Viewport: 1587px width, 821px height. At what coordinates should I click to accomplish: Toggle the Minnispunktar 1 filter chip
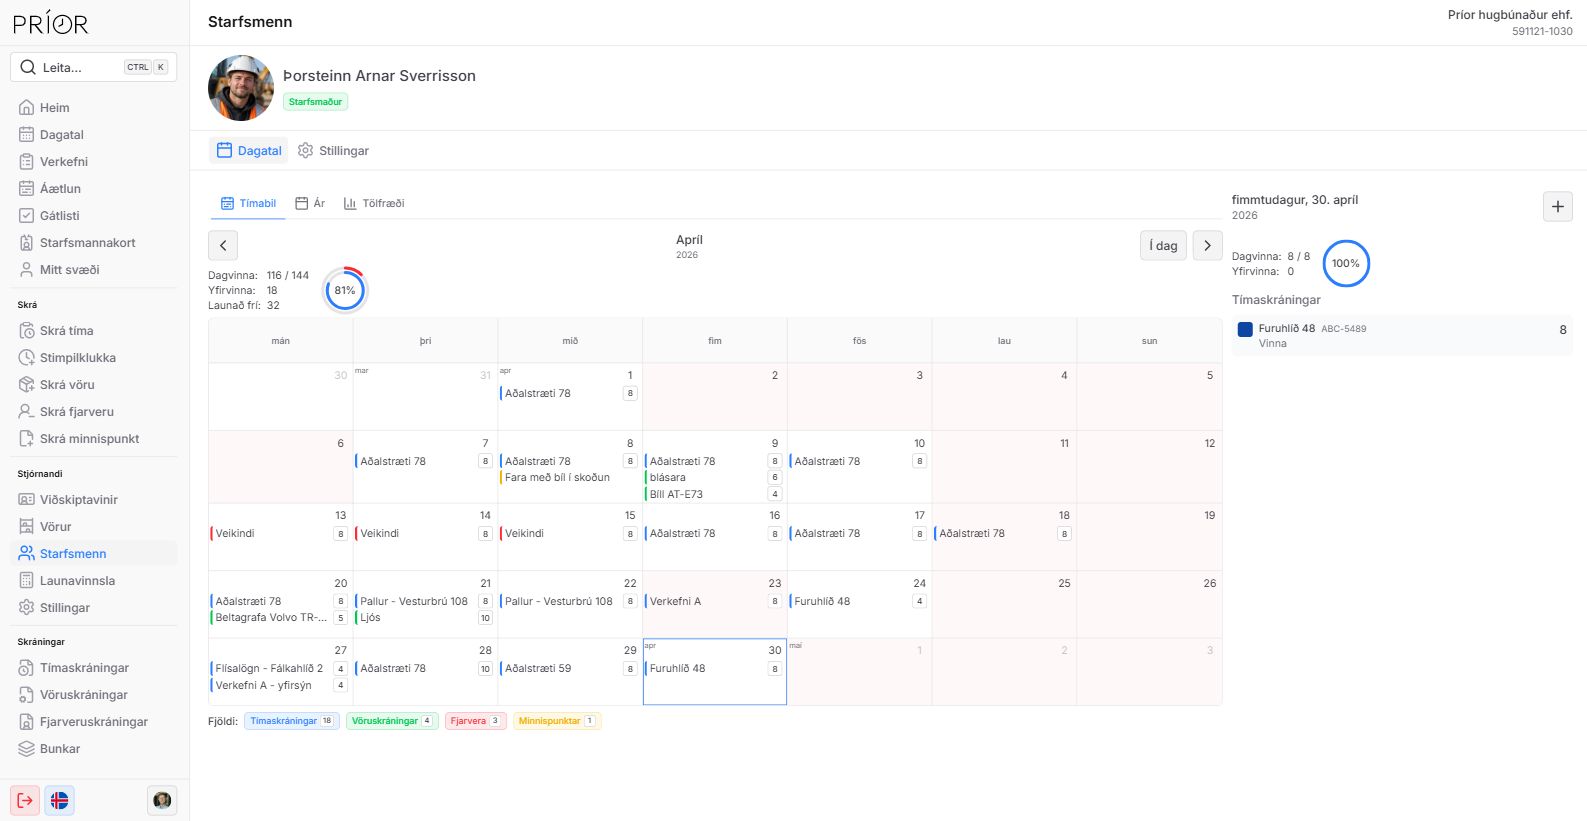click(x=557, y=721)
